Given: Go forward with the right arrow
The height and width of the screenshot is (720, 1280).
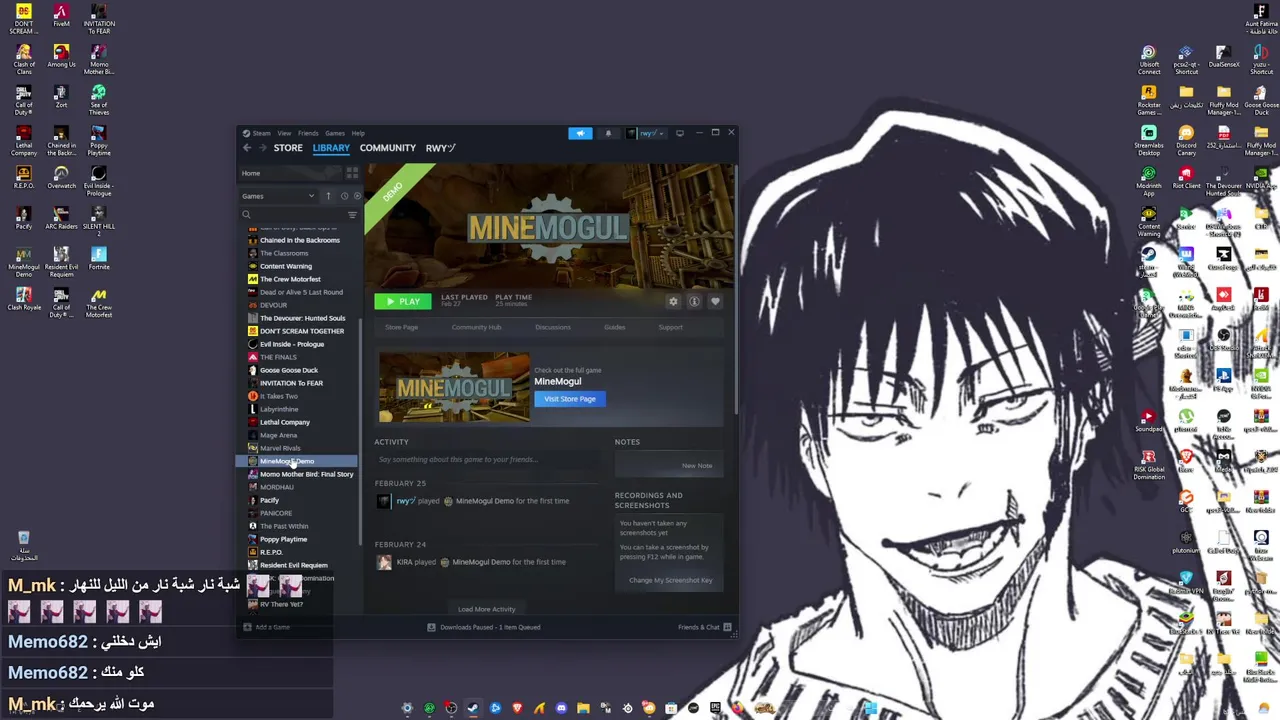Looking at the screenshot, I should pos(264,148).
